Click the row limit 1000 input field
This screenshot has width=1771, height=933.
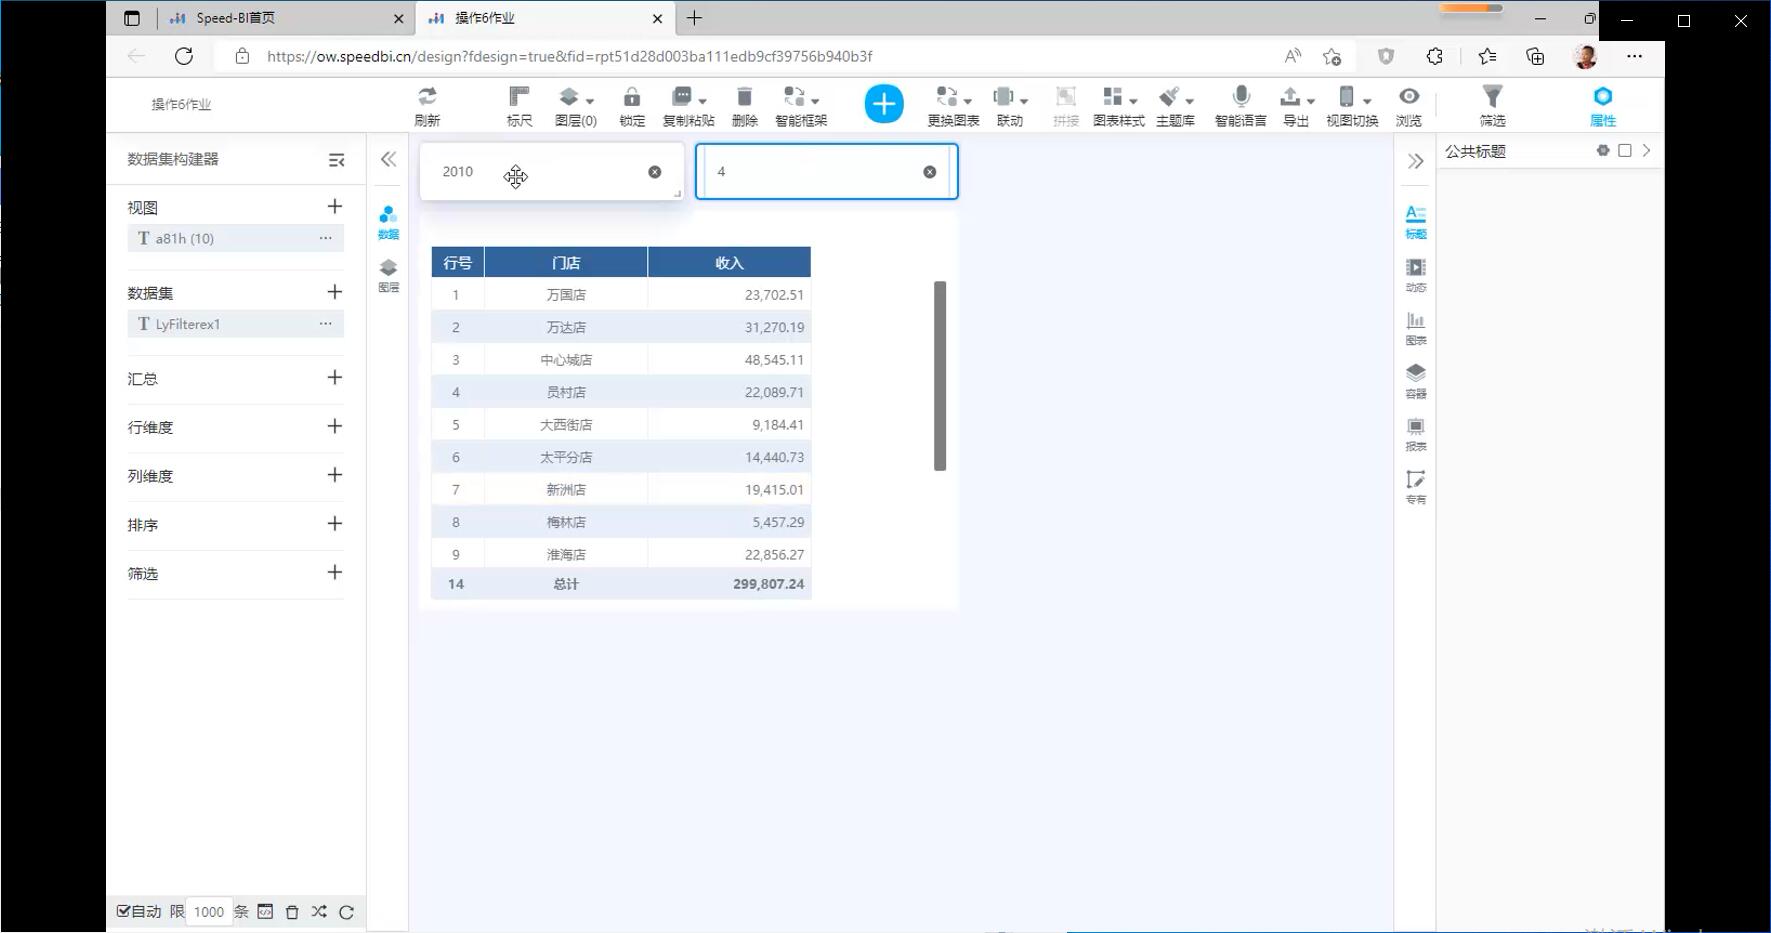pos(209,911)
